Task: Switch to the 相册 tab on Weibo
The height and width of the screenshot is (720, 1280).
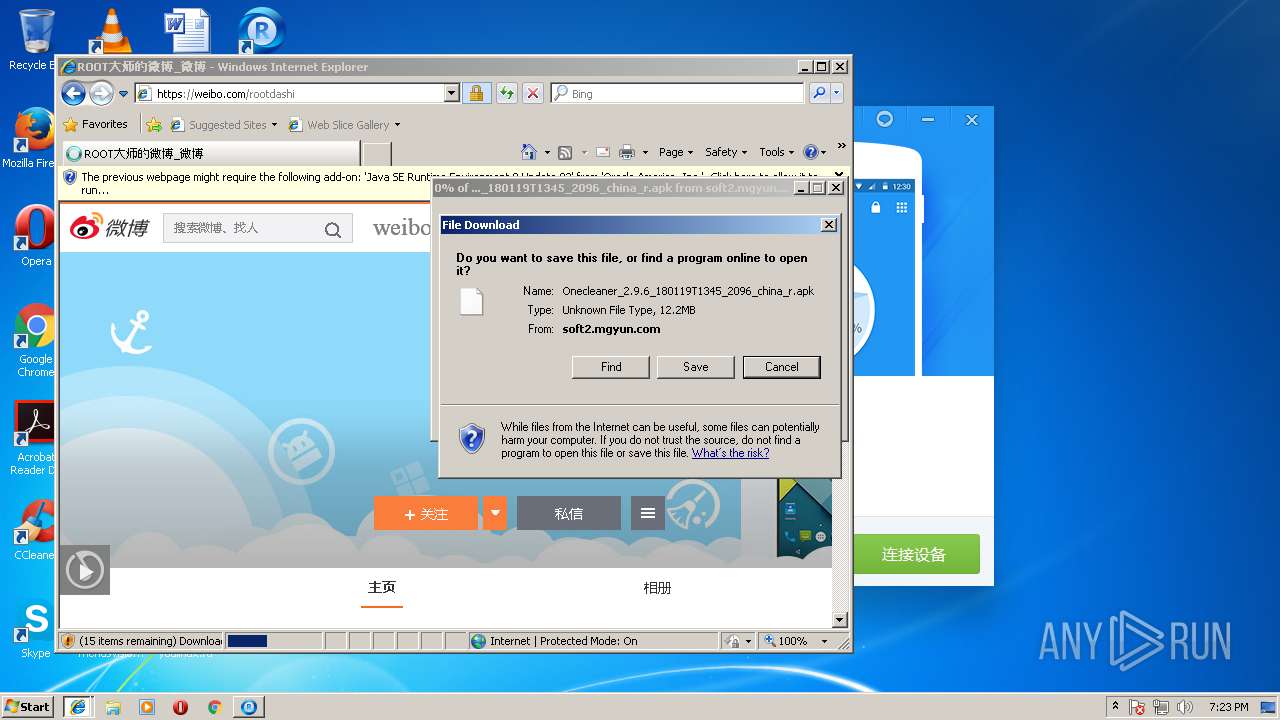Action: coord(657,588)
